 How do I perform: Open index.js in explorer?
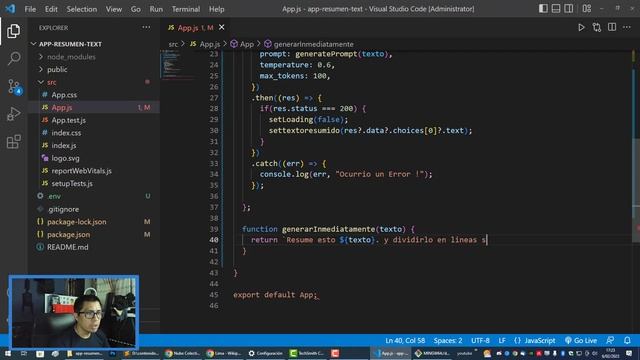click(94, 145)
